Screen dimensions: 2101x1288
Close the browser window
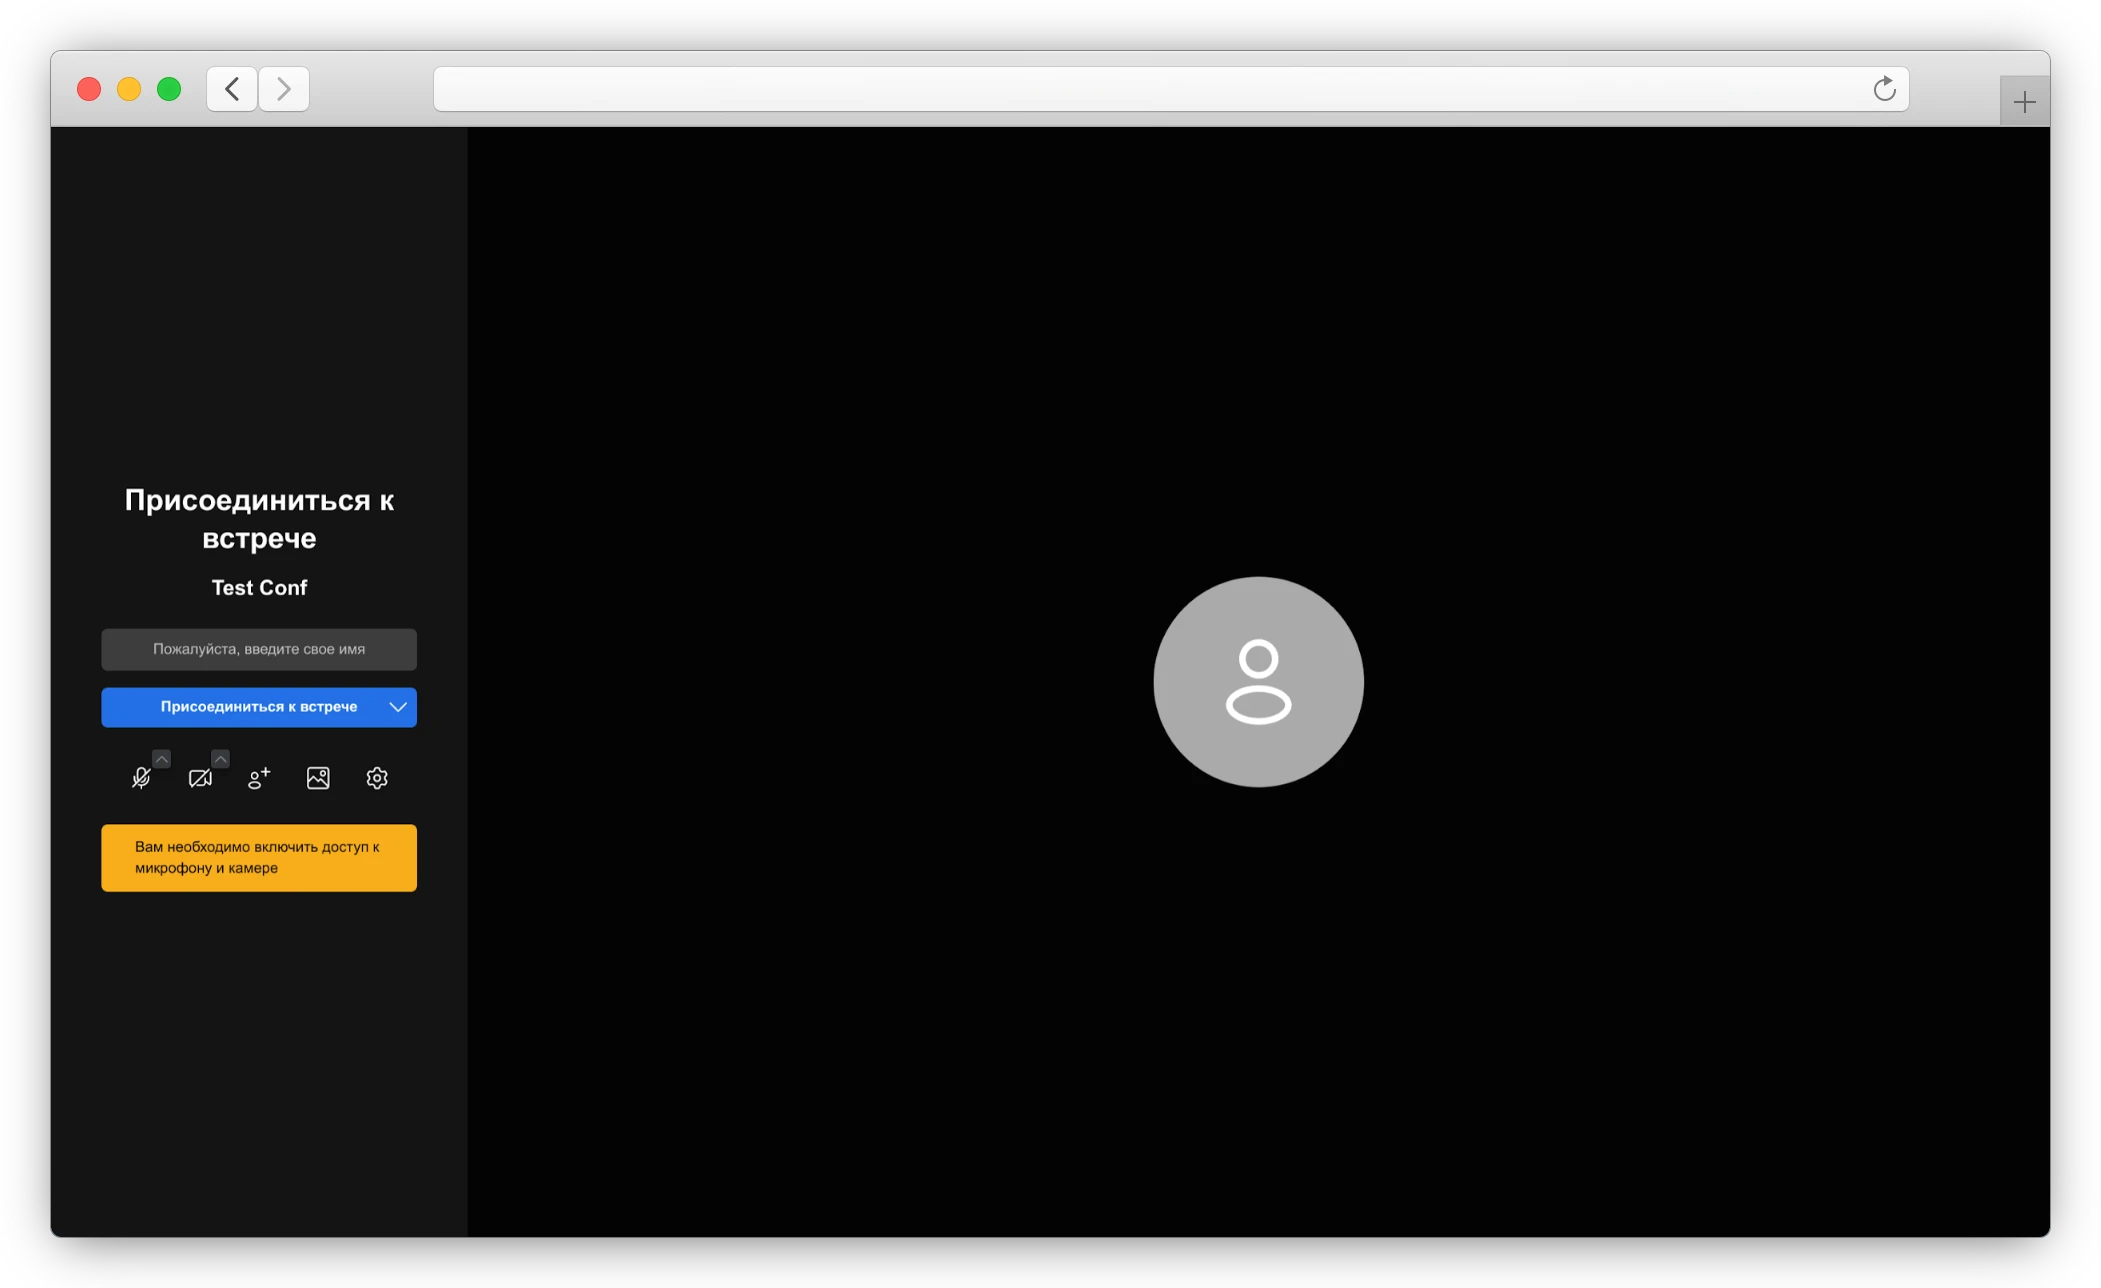[x=89, y=89]
